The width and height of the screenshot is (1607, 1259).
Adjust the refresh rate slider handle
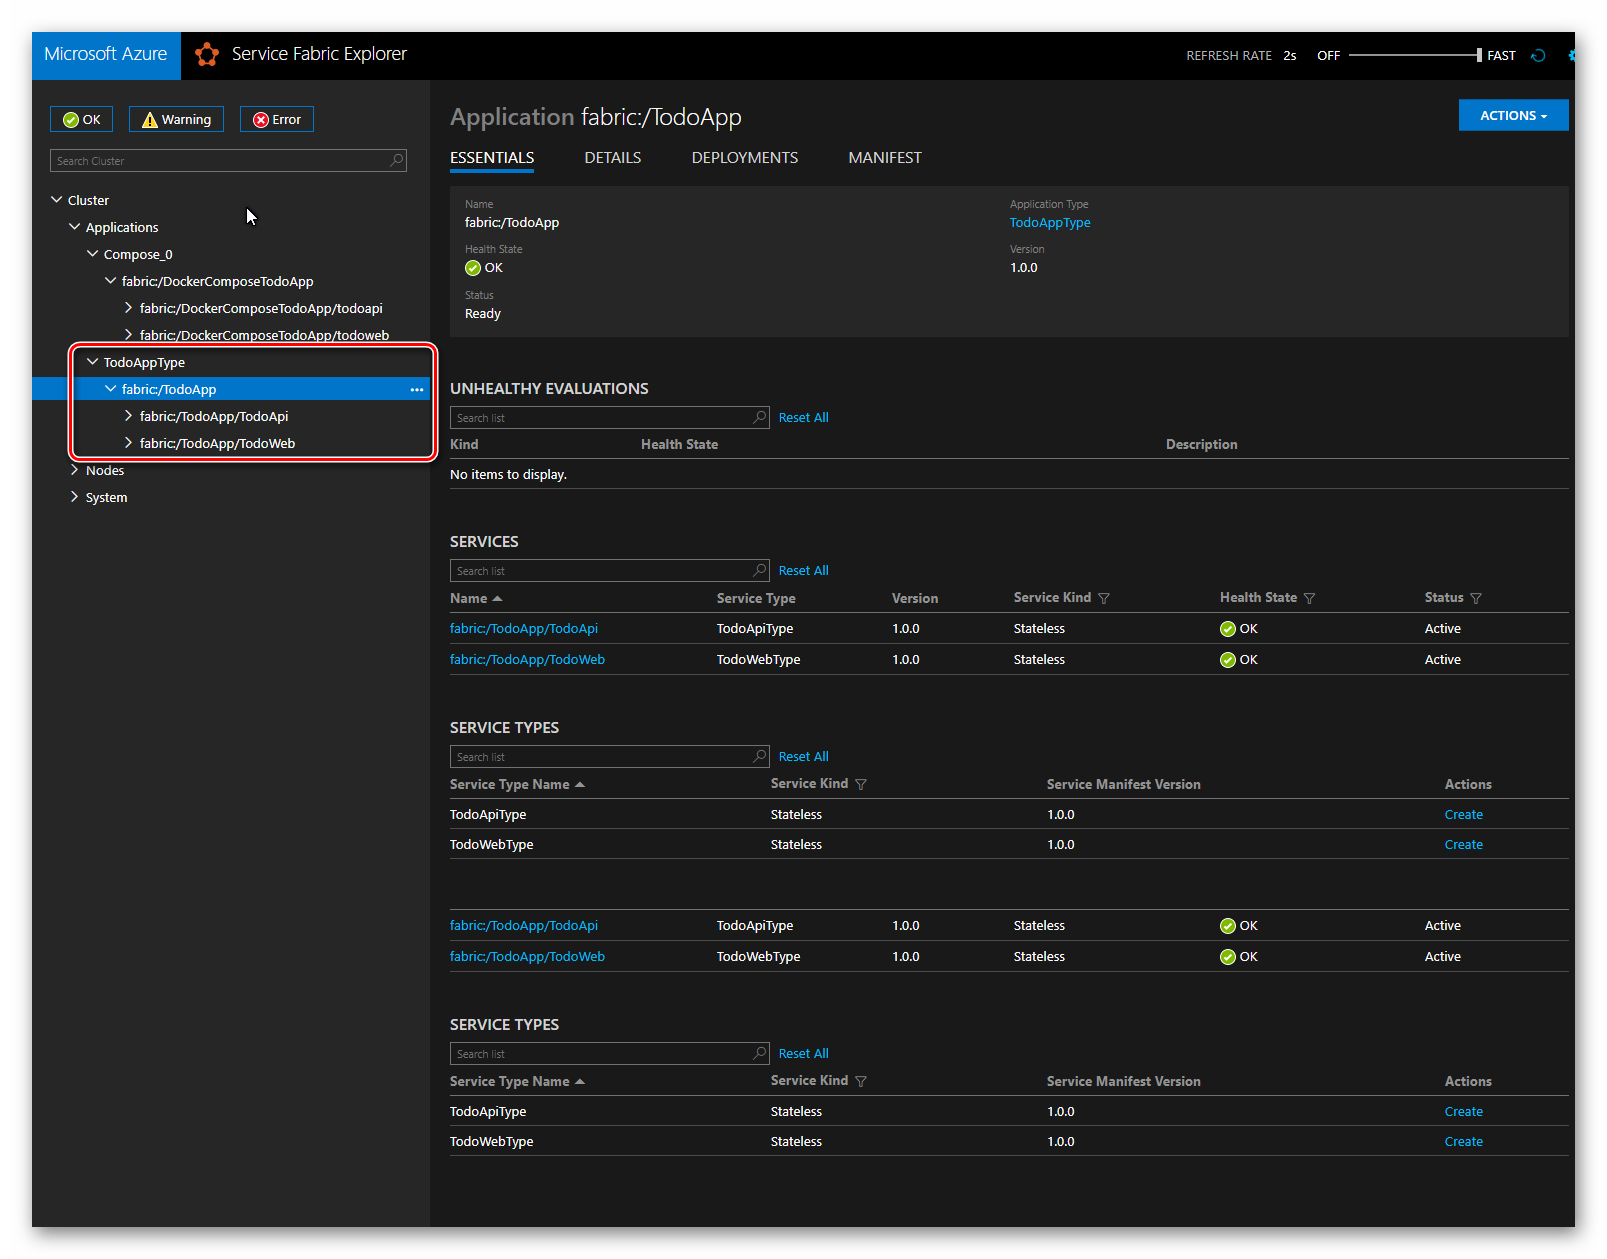pos(1479,55)
